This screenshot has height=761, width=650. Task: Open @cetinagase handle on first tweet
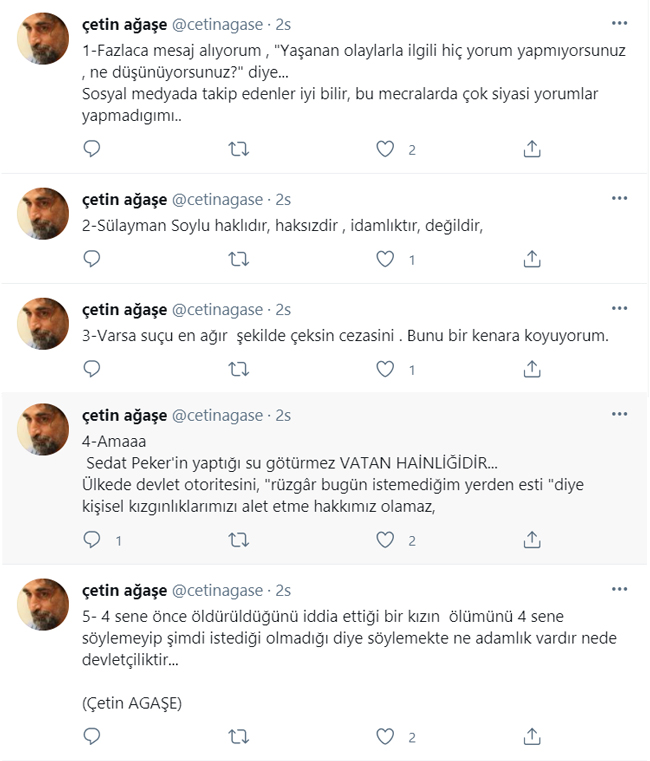tap(217, 25)
